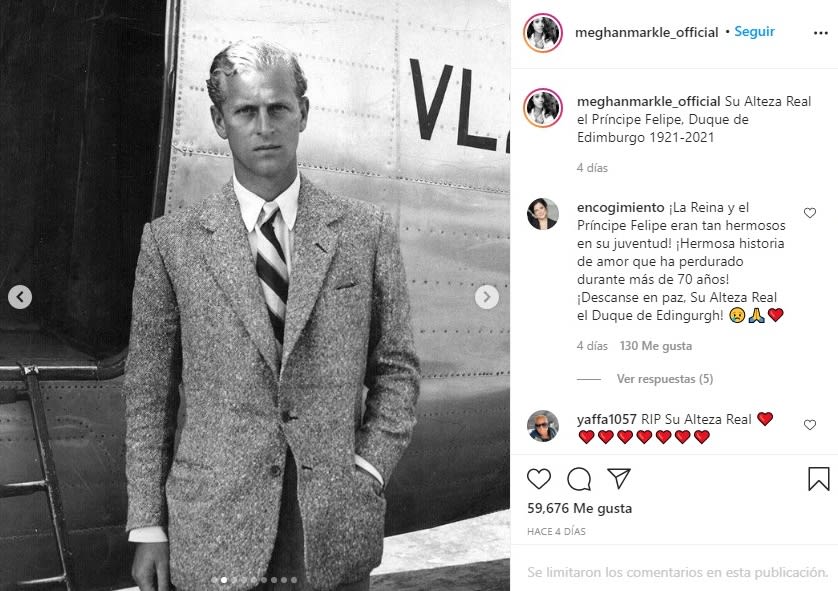View the 59,676 Me gusta likes list
The height and width of the screenshot is (591, 838).
[x=579, y=508]
